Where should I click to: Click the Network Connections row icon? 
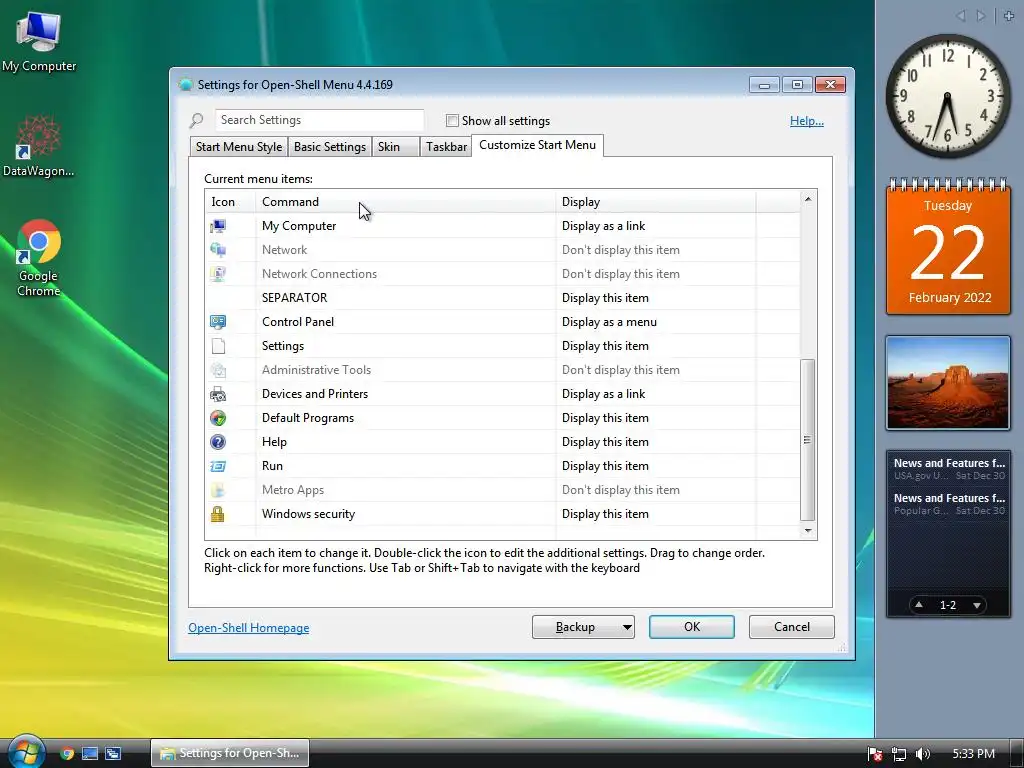218,274
